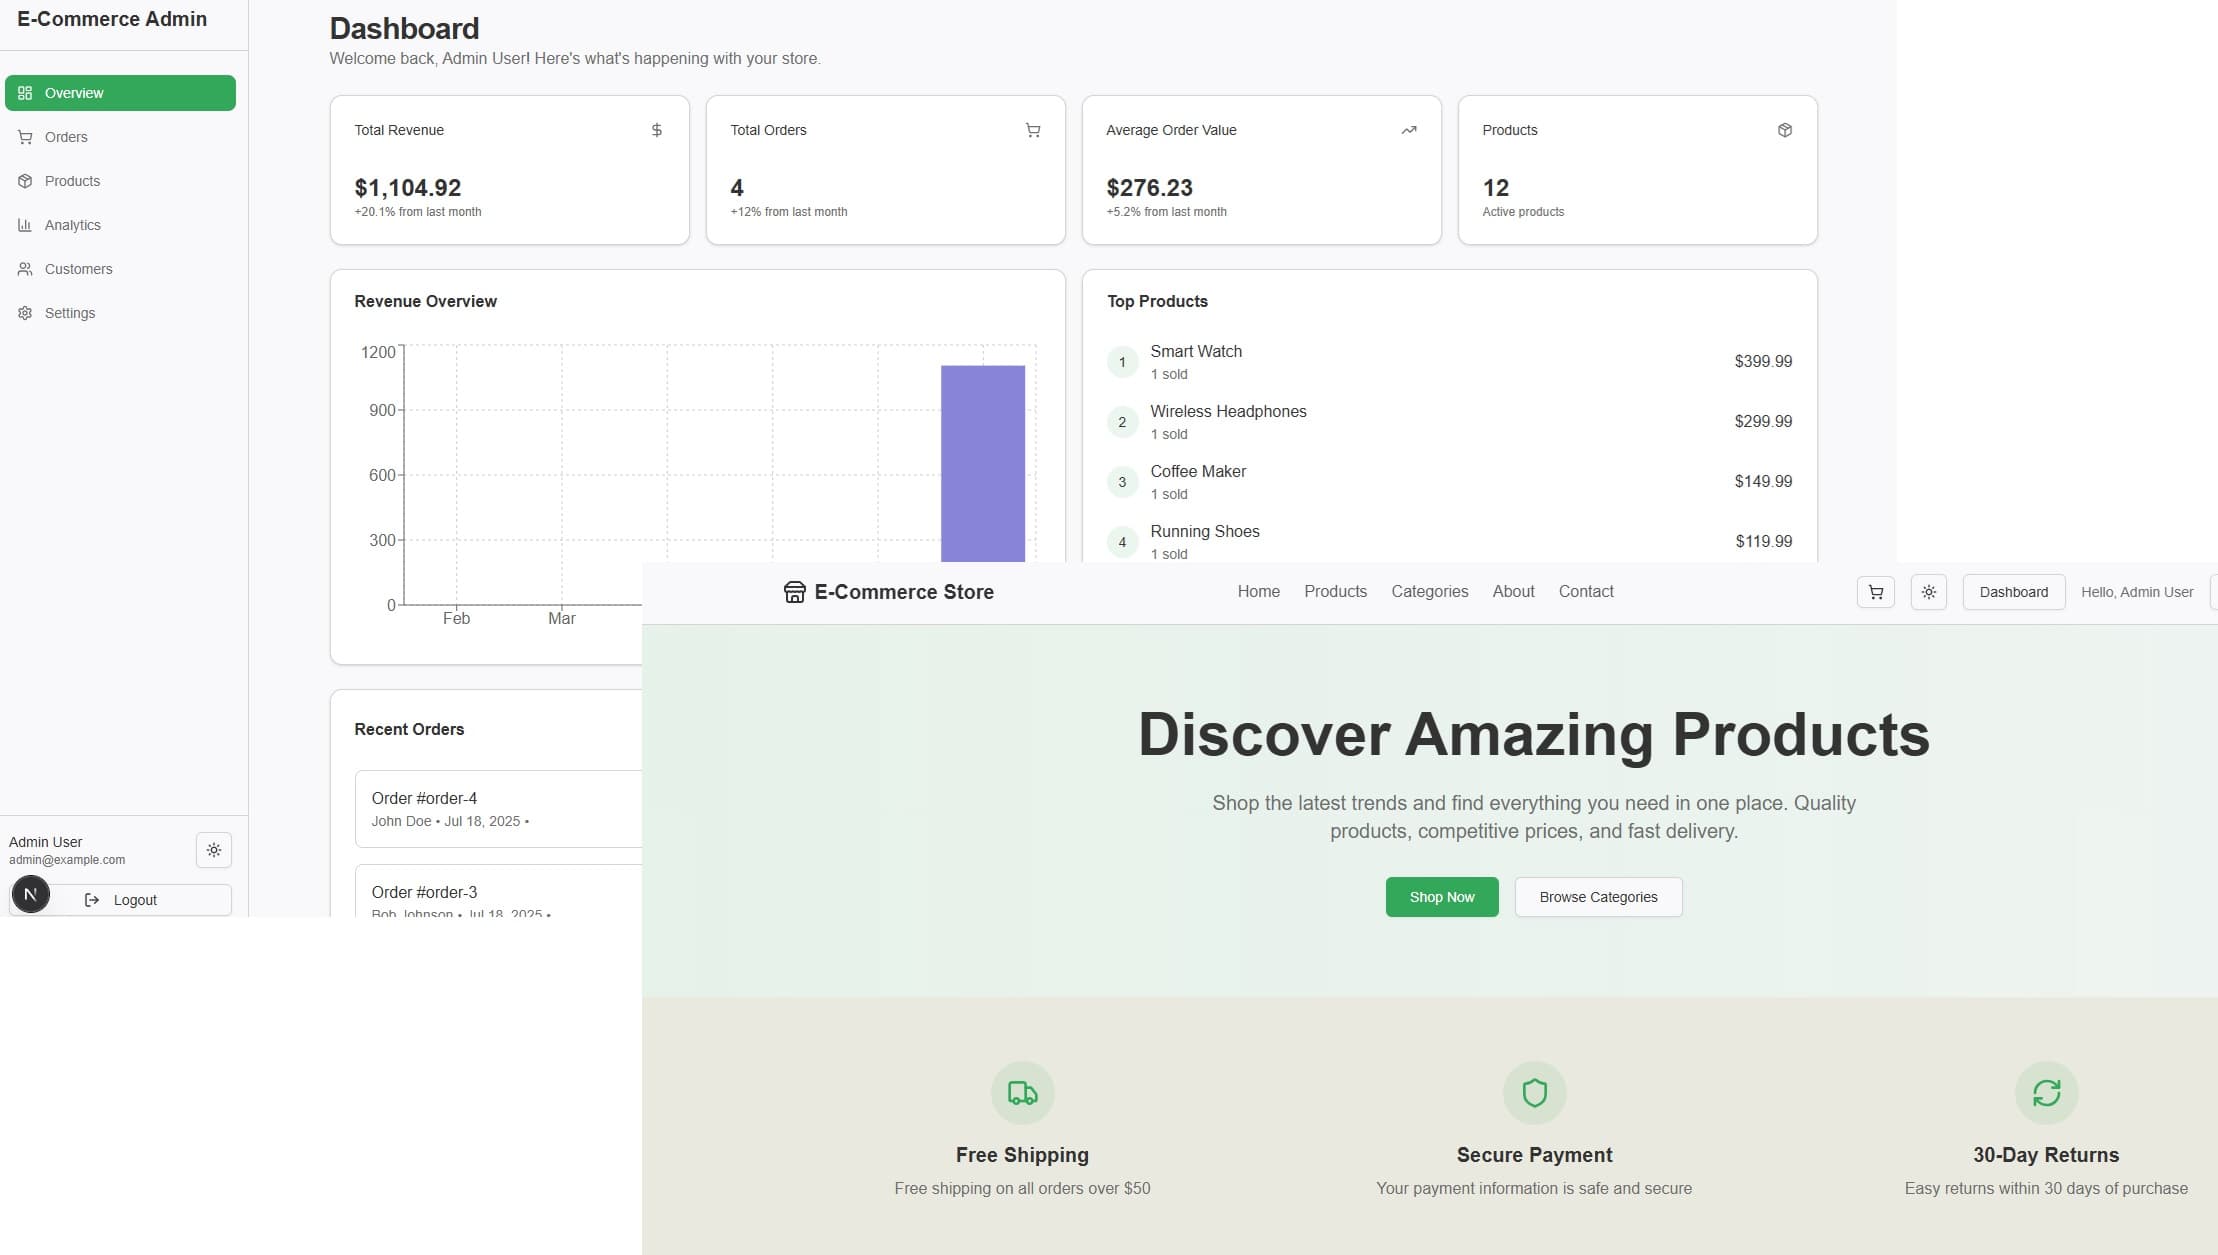Log out using the Logout option
The image size is (2218, 1255).
coord(134,899)
